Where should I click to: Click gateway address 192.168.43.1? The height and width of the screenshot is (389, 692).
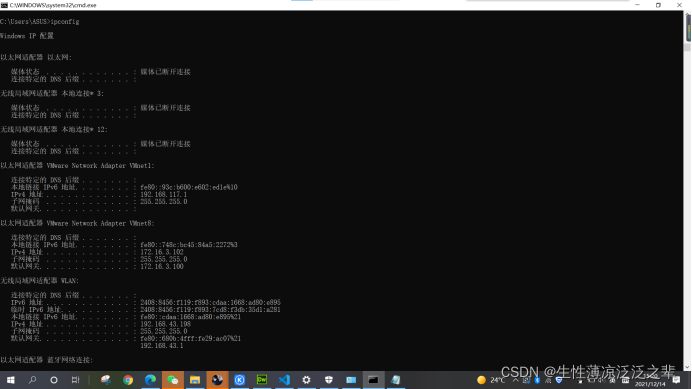coord(162,345)
